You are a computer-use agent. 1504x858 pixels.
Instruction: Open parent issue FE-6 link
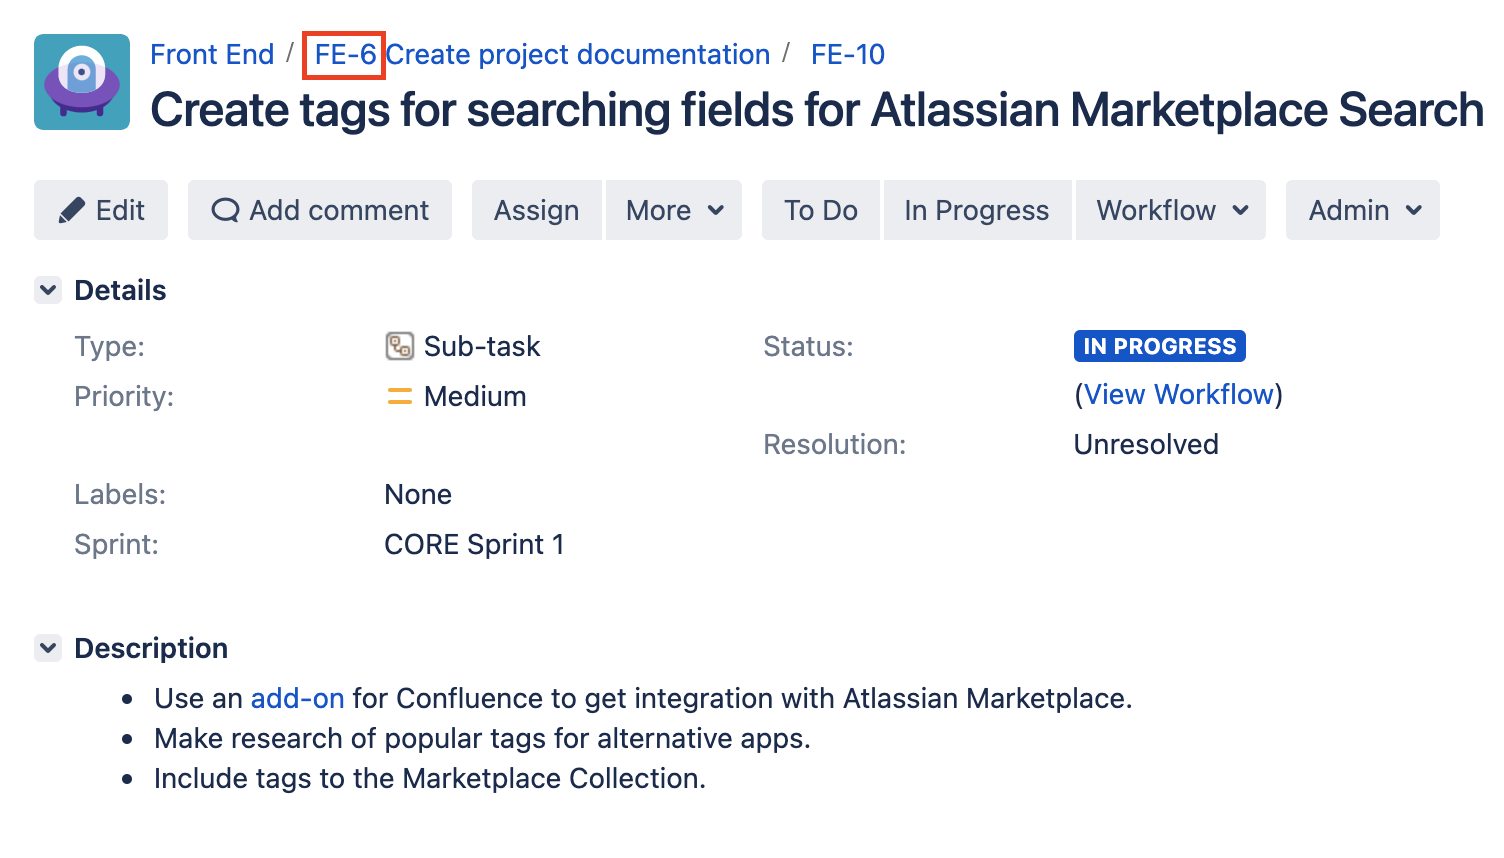tap(345, 54)
